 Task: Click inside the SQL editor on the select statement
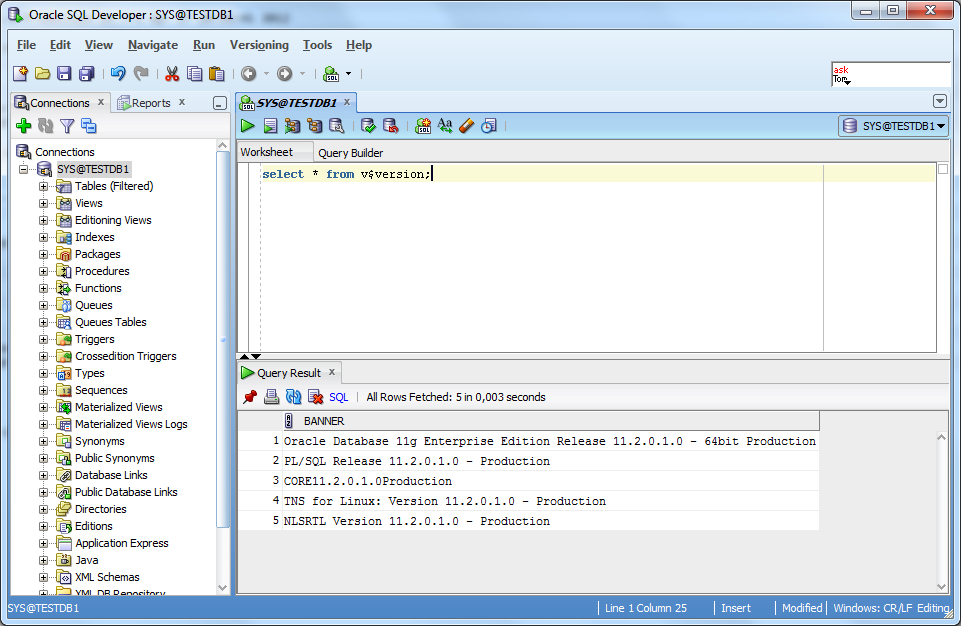click(x=346, y=174)
